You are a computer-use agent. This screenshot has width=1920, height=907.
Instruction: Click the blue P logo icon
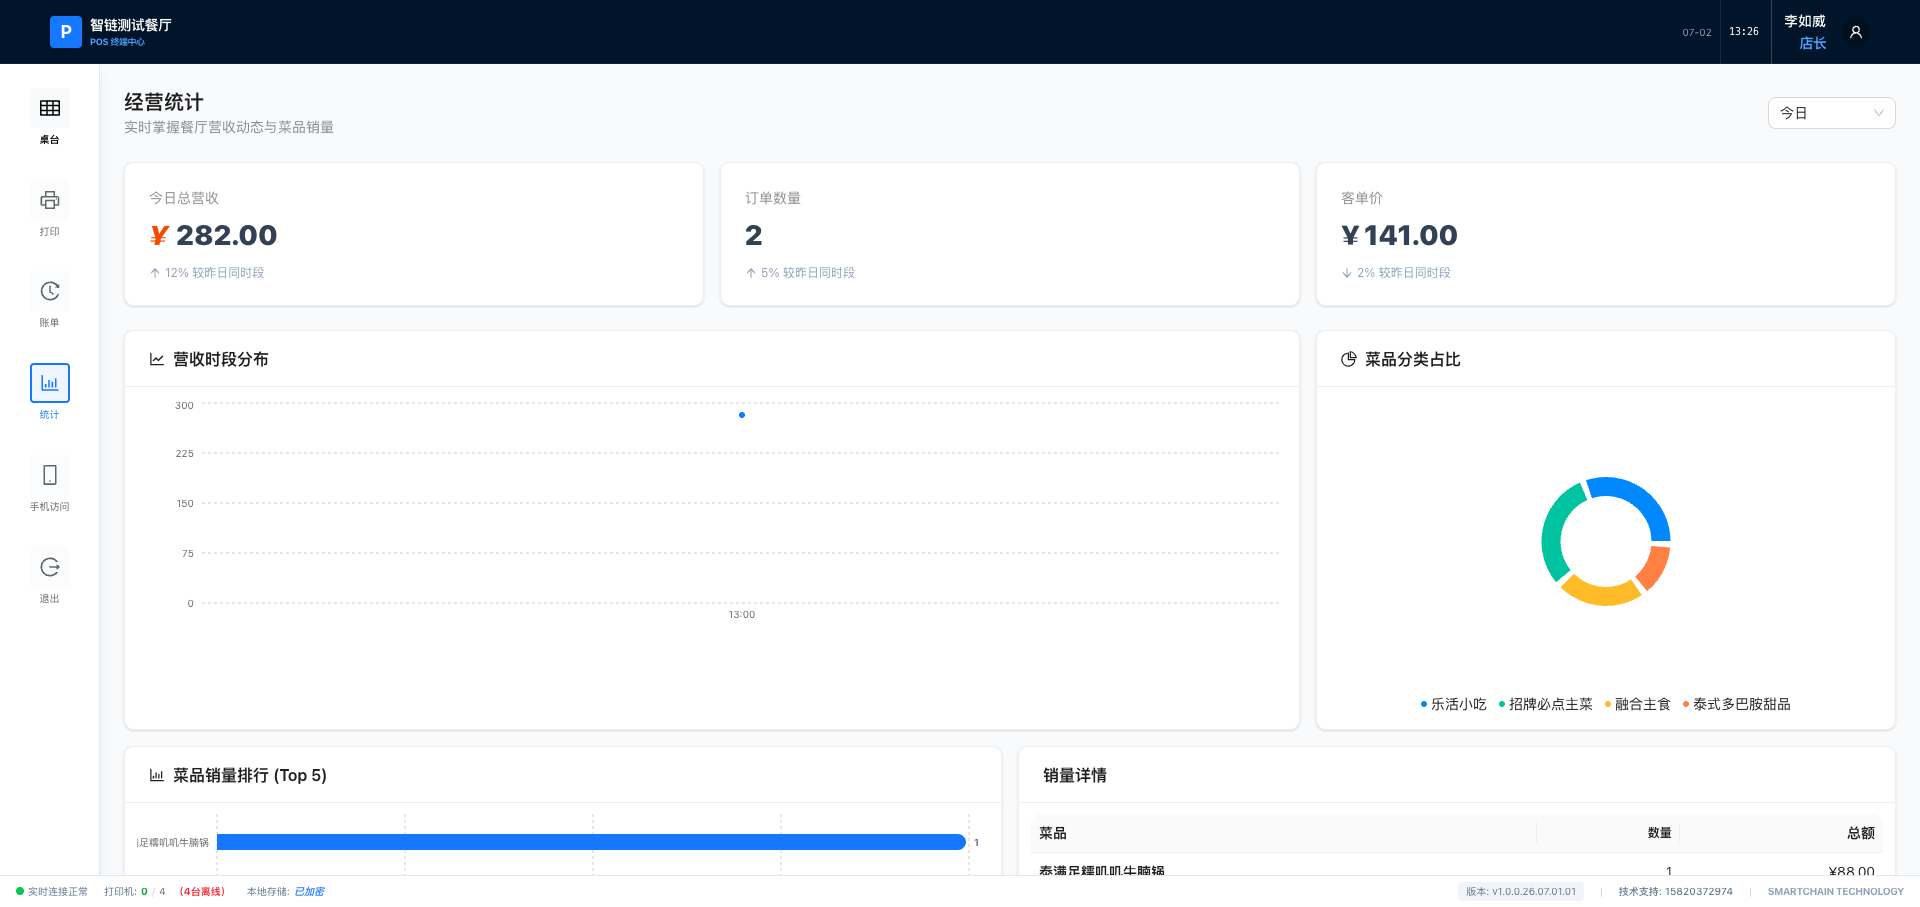point(66,32)
